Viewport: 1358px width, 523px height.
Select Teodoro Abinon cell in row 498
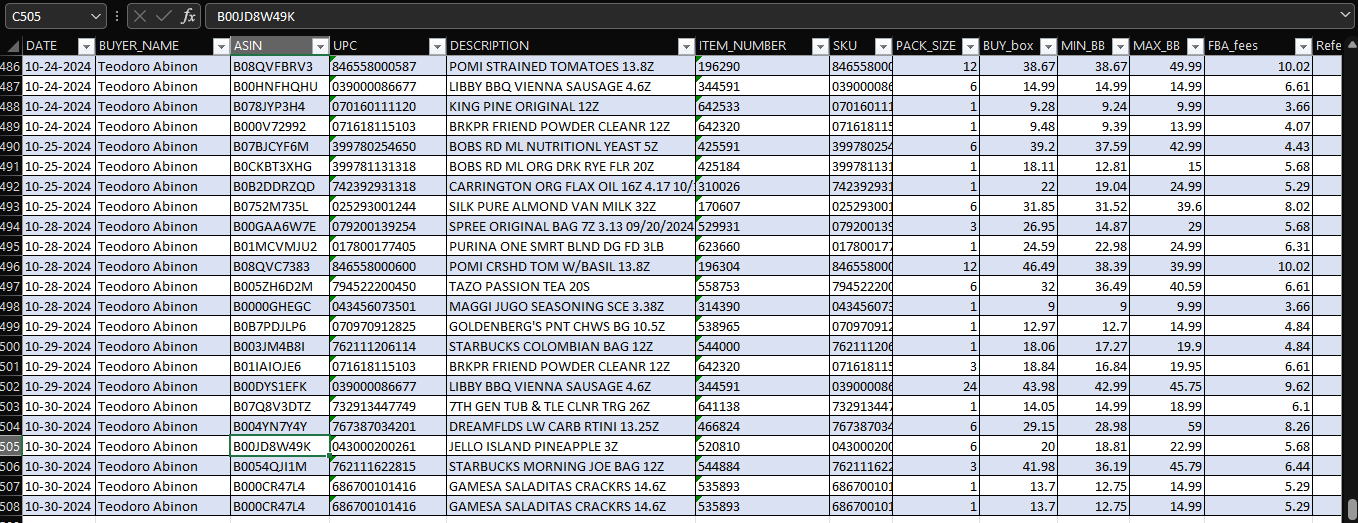[163, 306]
